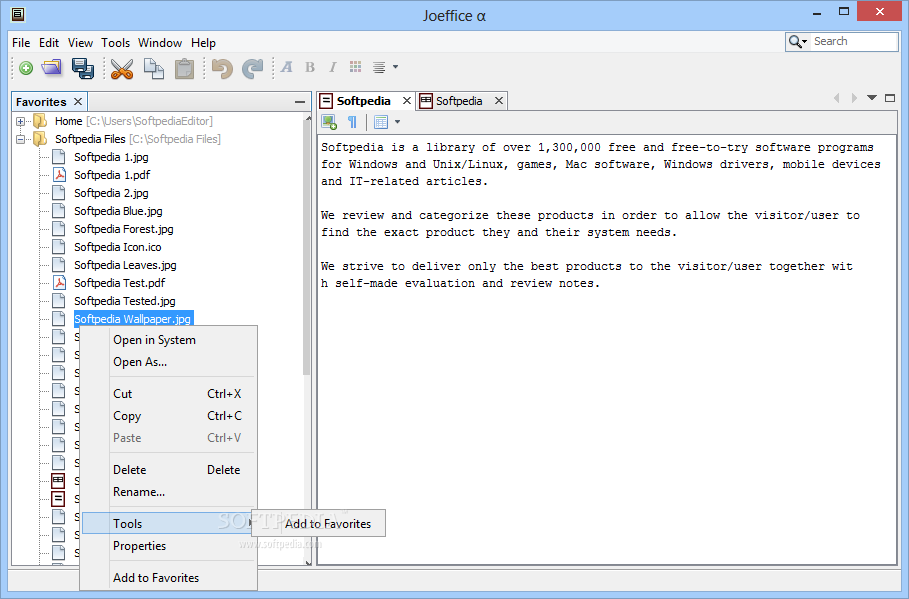Close the first Softpedia document tab
Screen dimensions: 909x599
407,101
